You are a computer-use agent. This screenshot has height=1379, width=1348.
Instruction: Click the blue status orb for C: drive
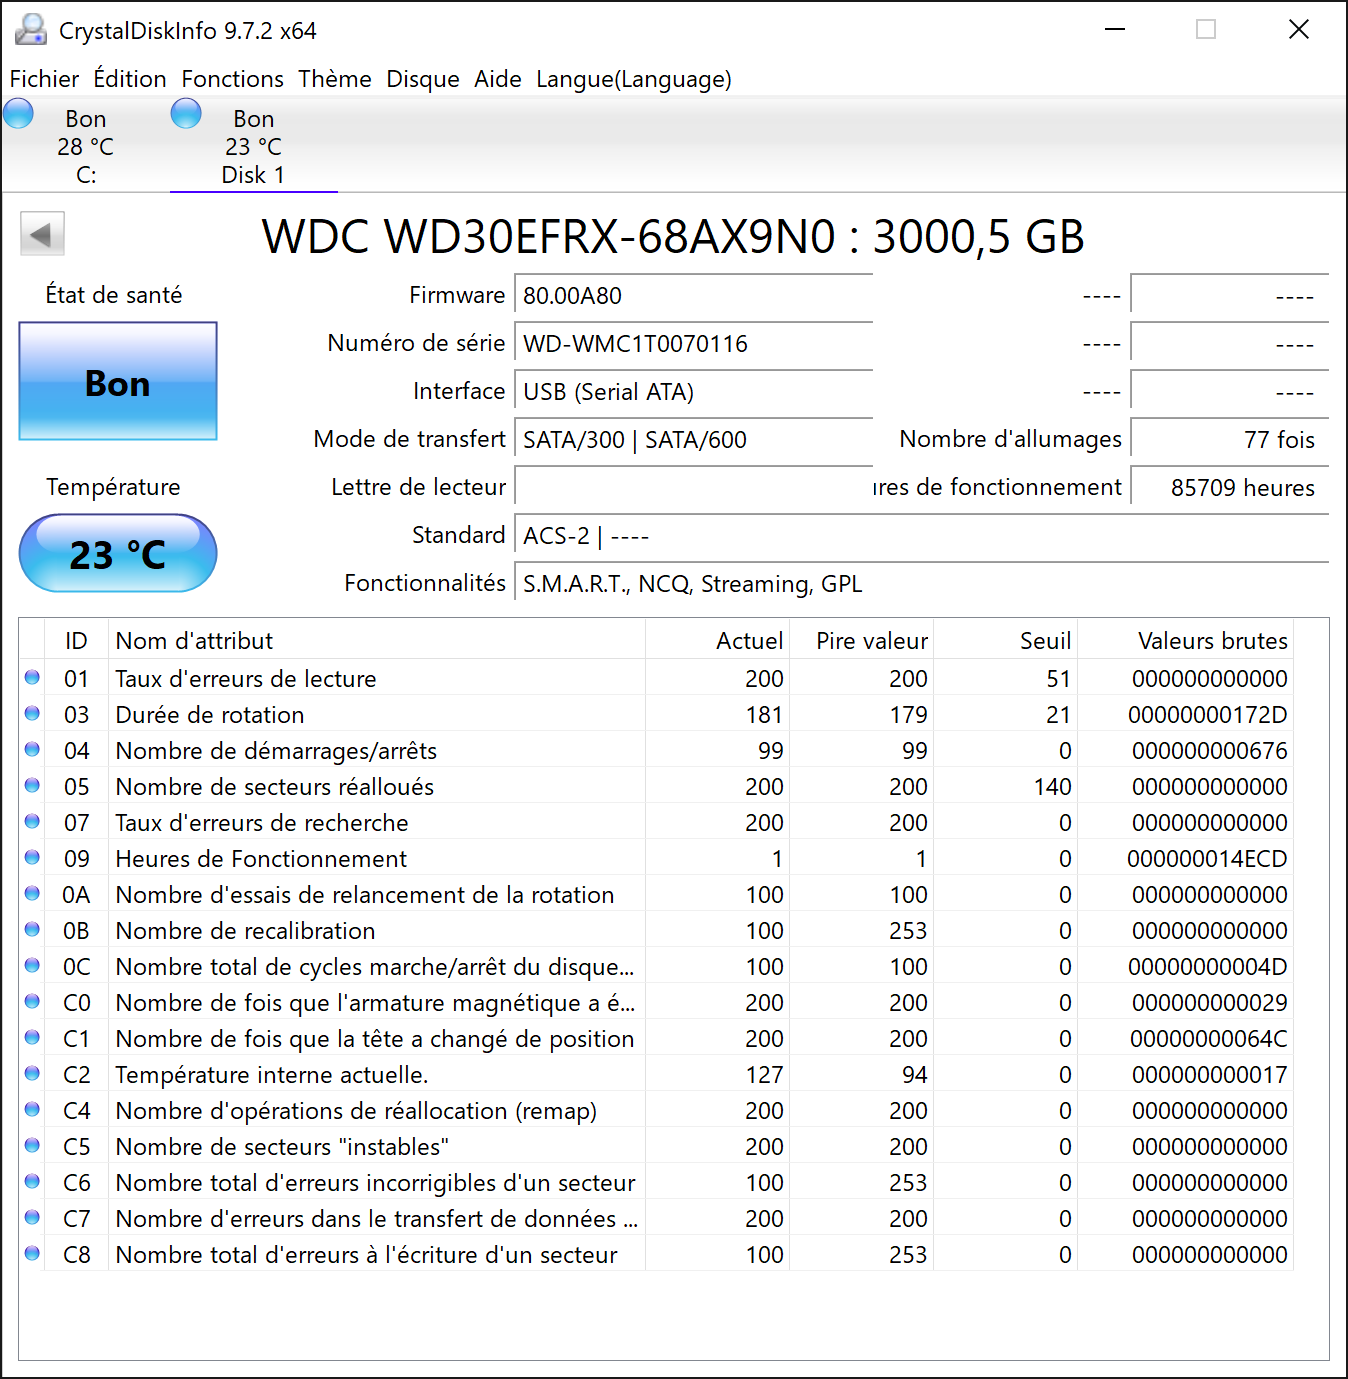[18, 113]
